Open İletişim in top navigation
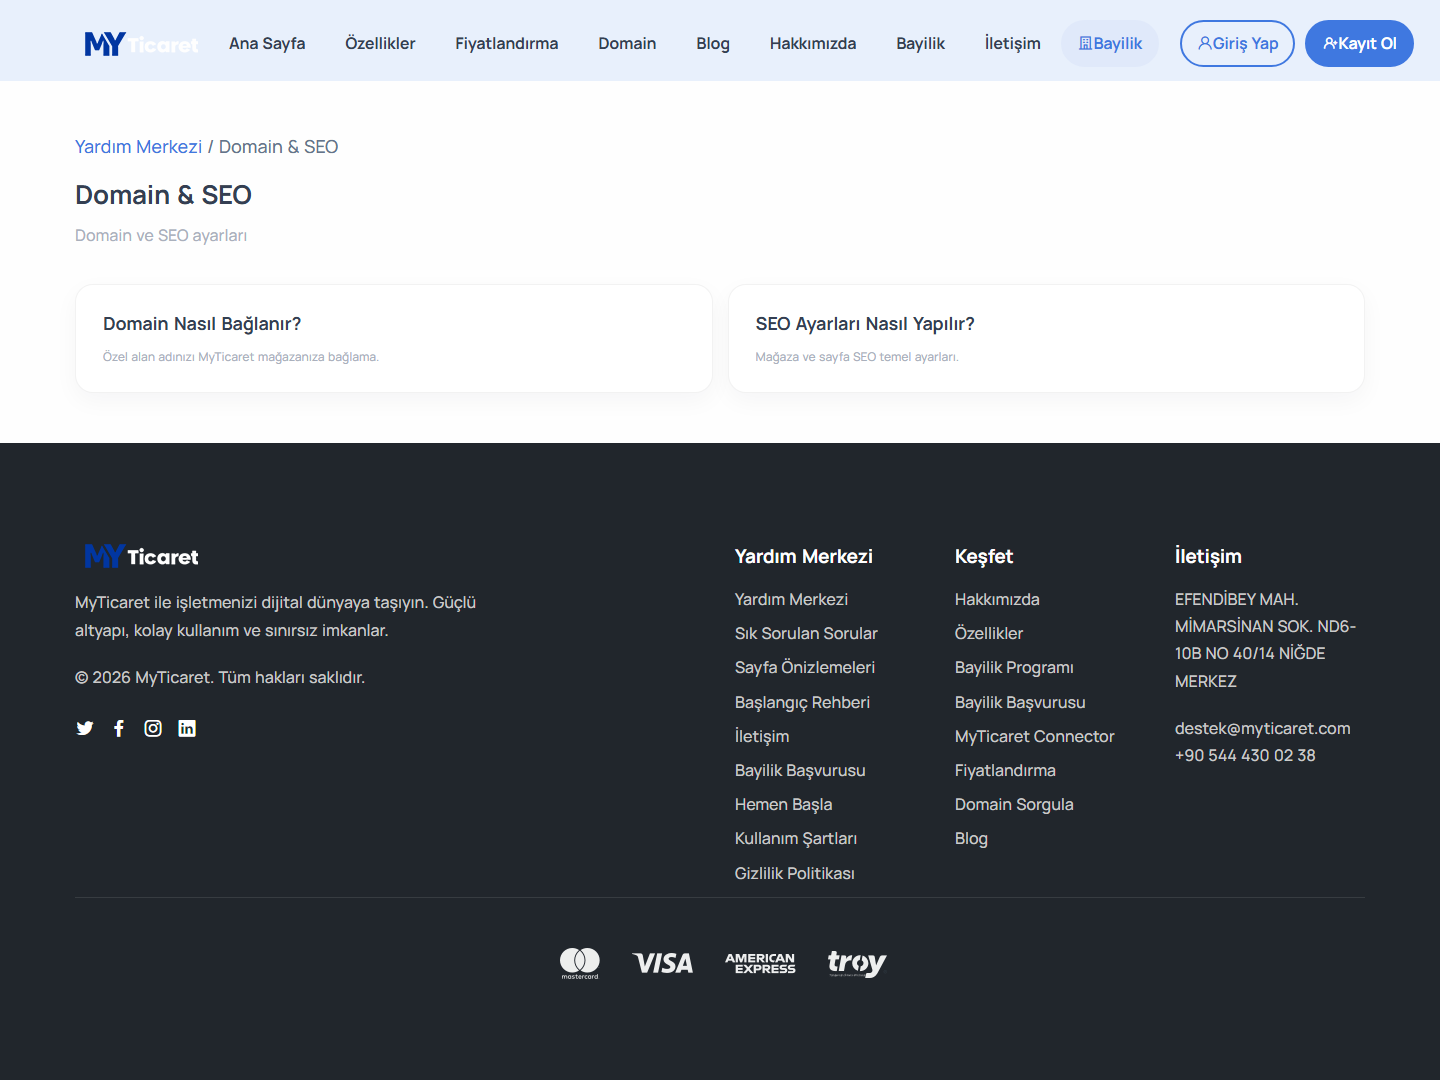 coord(1013,44)
